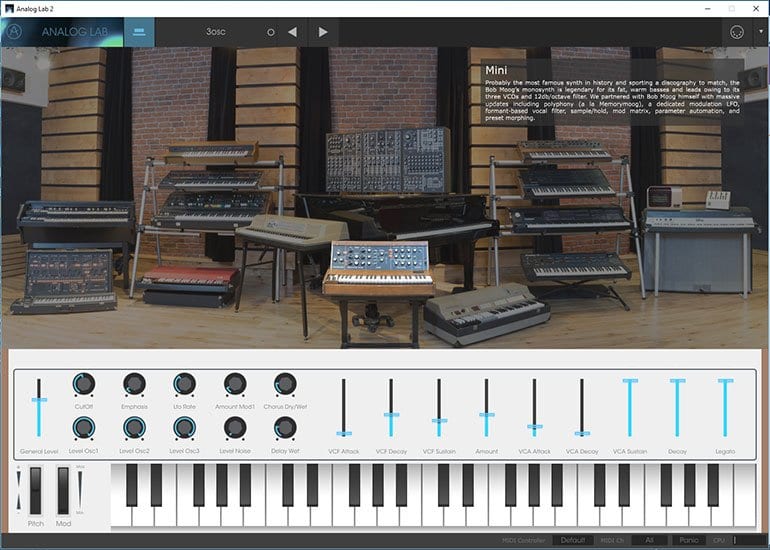Open the MIDI settings plug icon
Image resolution: width=770 pixels, height=550 pixels.
(x=739, y=32)
